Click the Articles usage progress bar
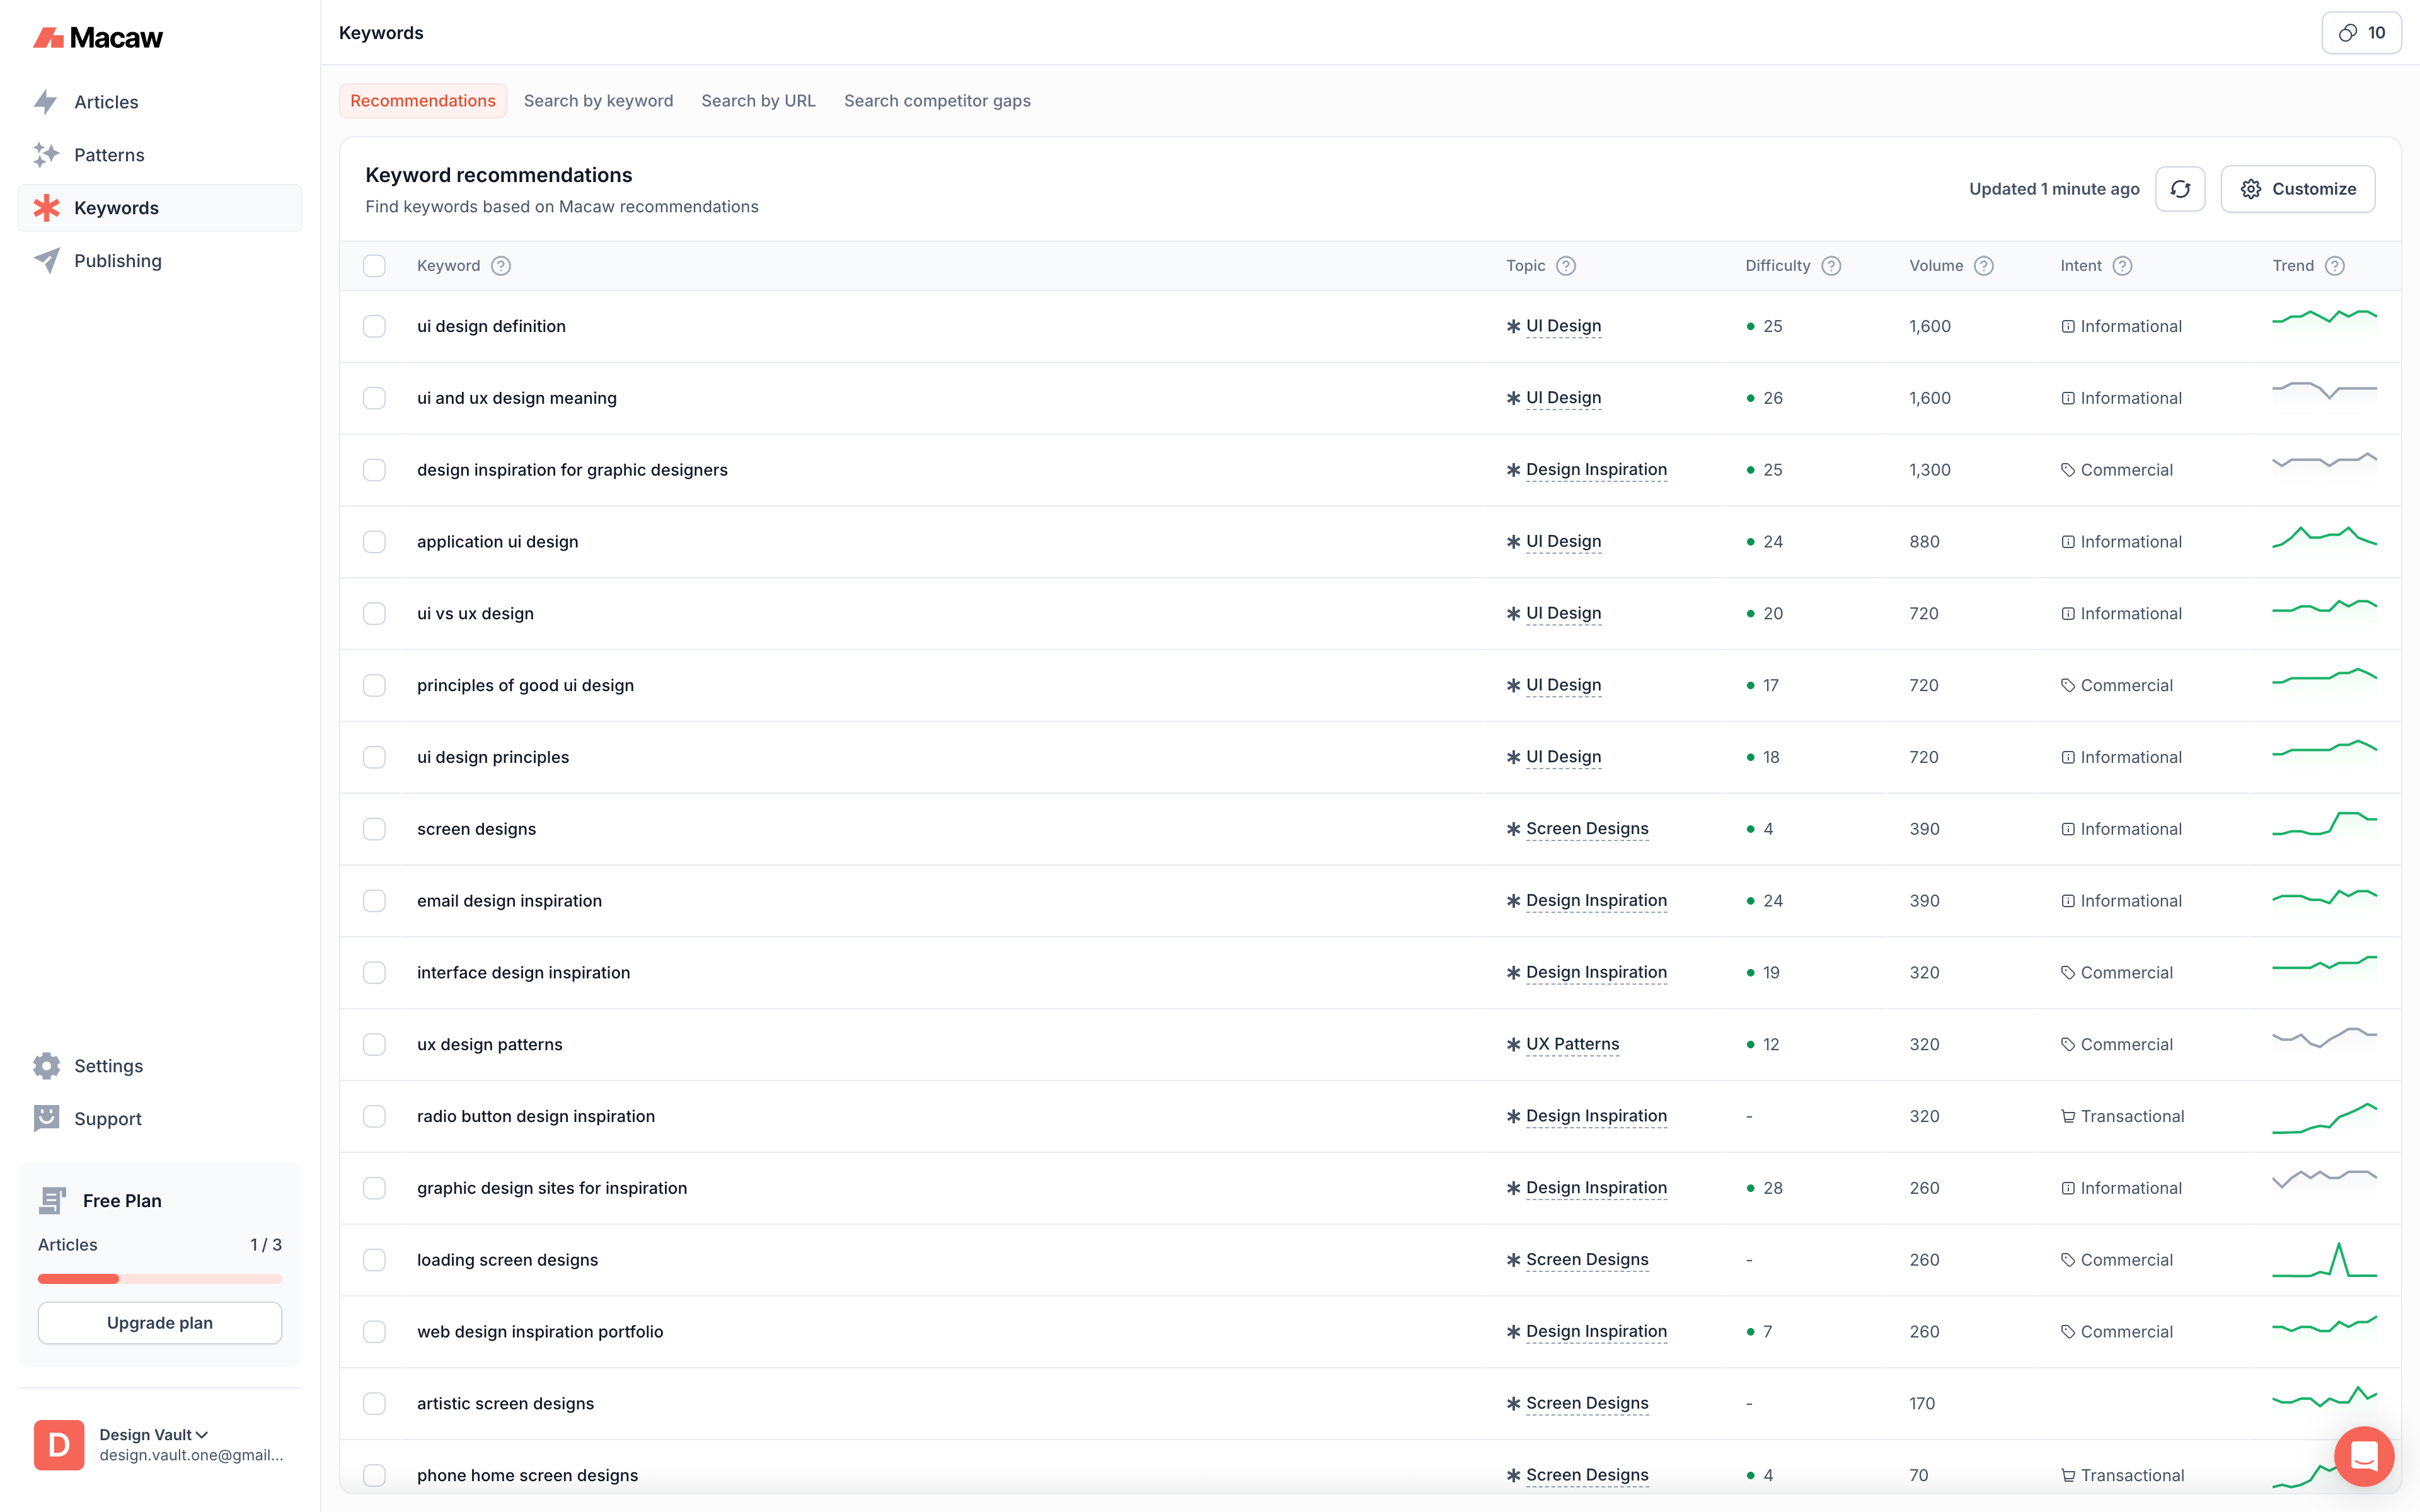The height and width of the screenshot is (1512, 2420). 160,1278
